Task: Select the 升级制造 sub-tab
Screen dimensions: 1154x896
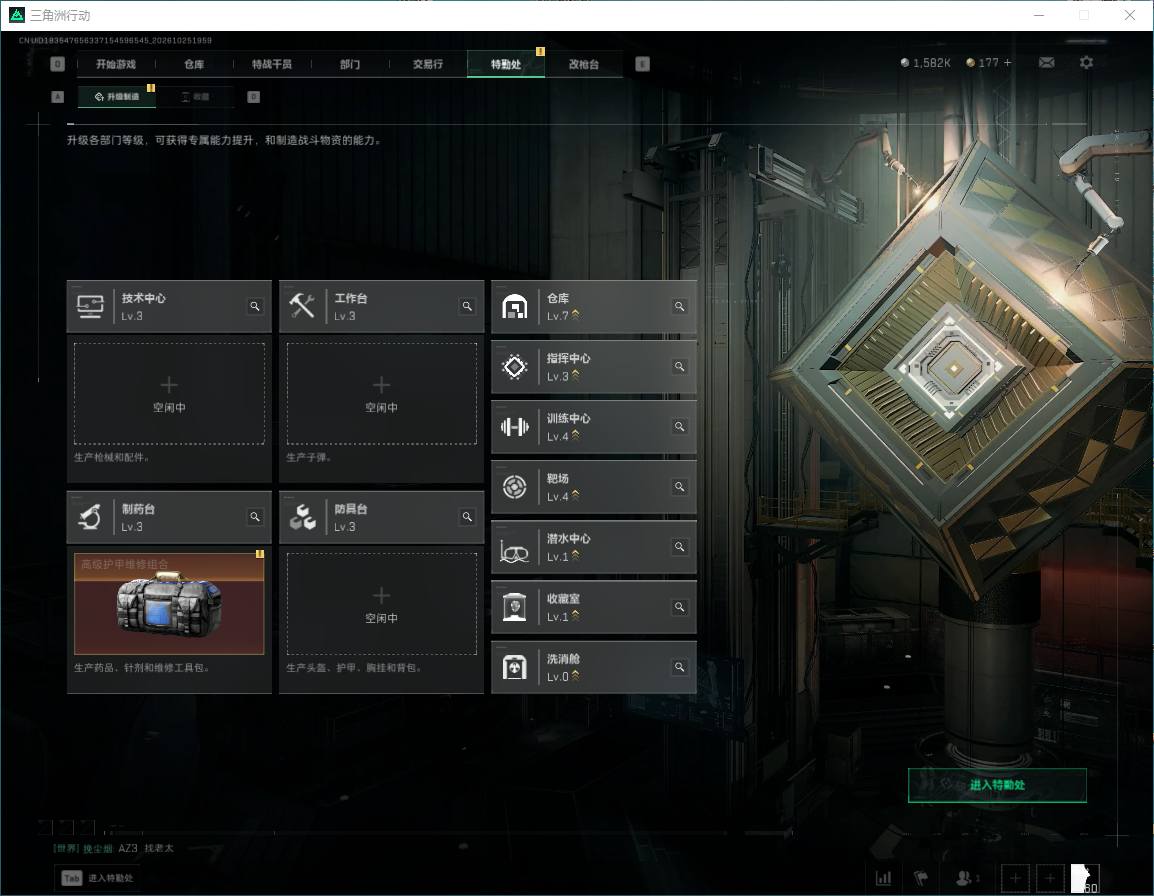Action: tap(117, 96)
